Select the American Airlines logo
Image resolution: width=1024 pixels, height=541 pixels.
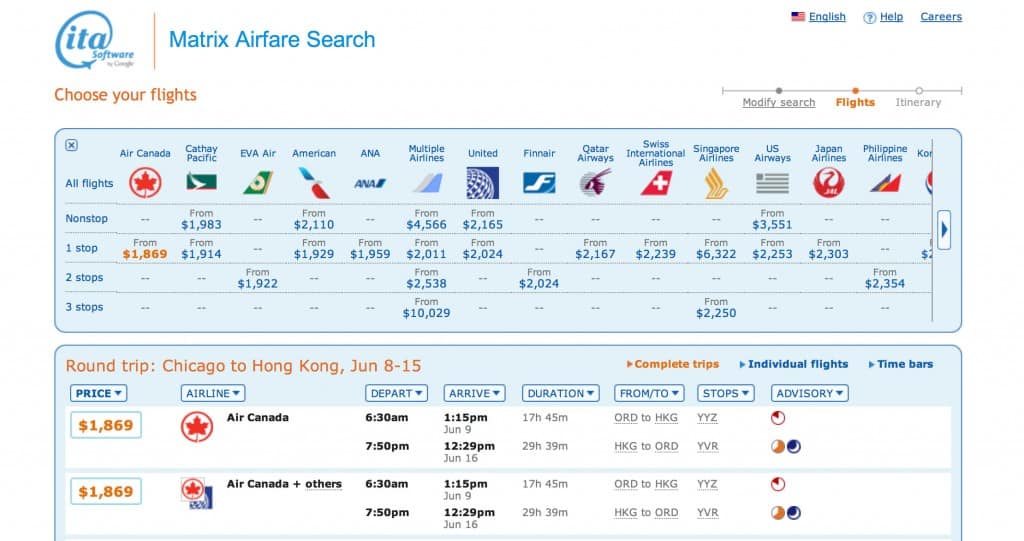314,183
